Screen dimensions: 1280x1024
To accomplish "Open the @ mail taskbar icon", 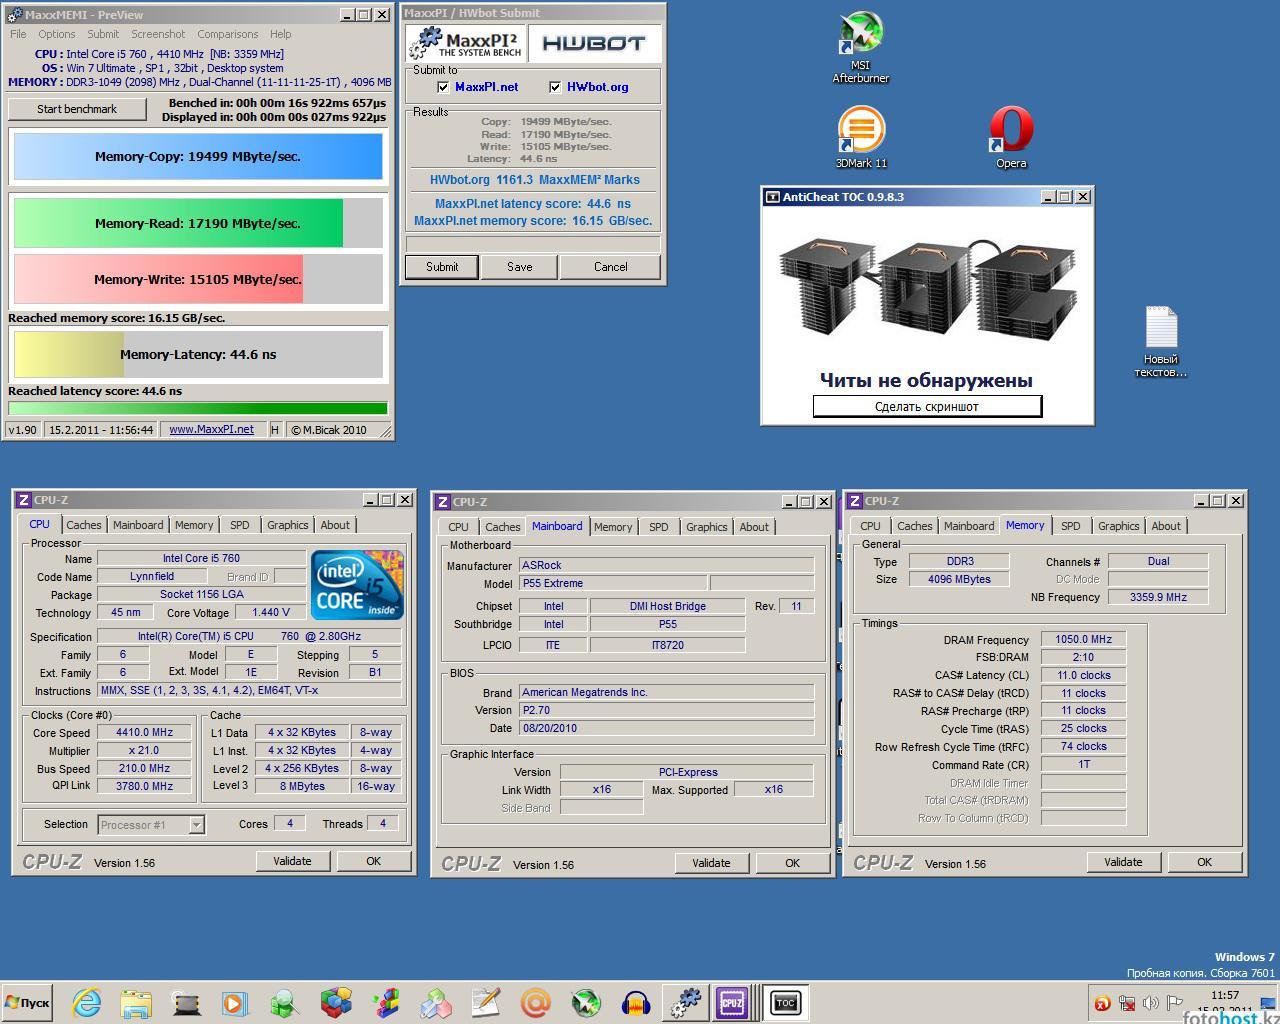I will point(535,1003).
